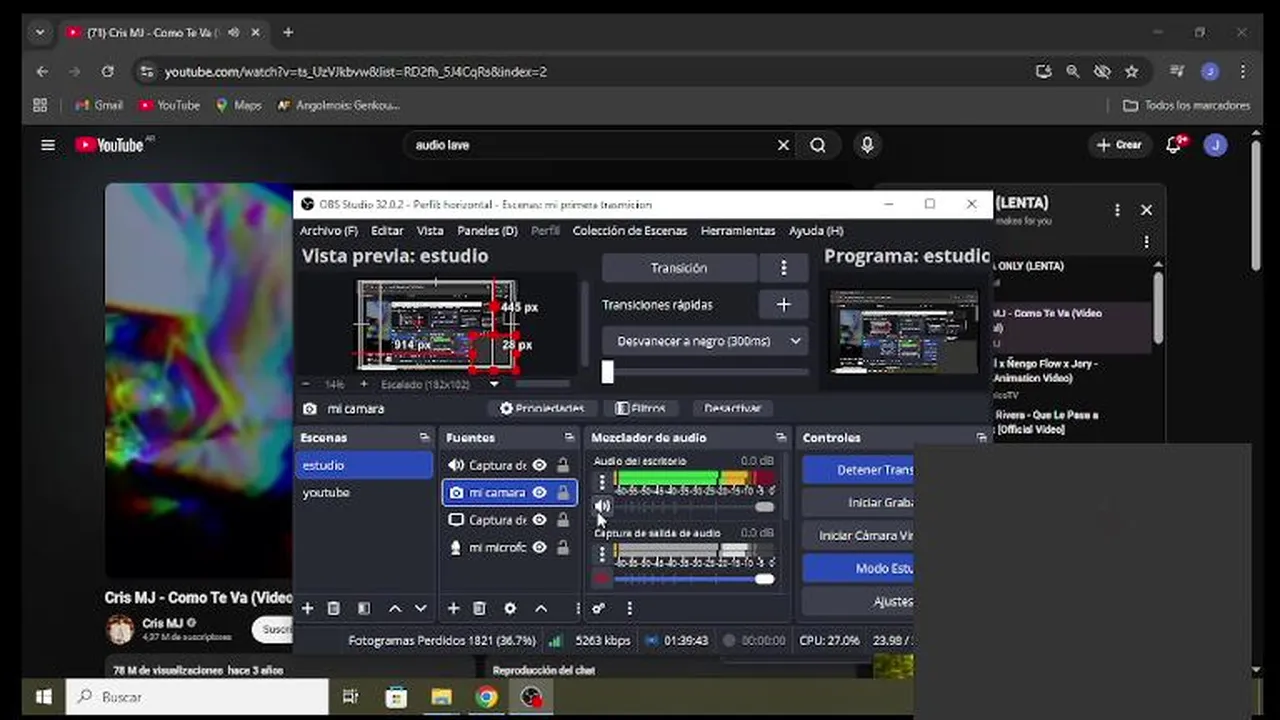The image size is (1280, 720).
Task: Open YouTube playlist three-dot menu
Action: point(1117,210)
